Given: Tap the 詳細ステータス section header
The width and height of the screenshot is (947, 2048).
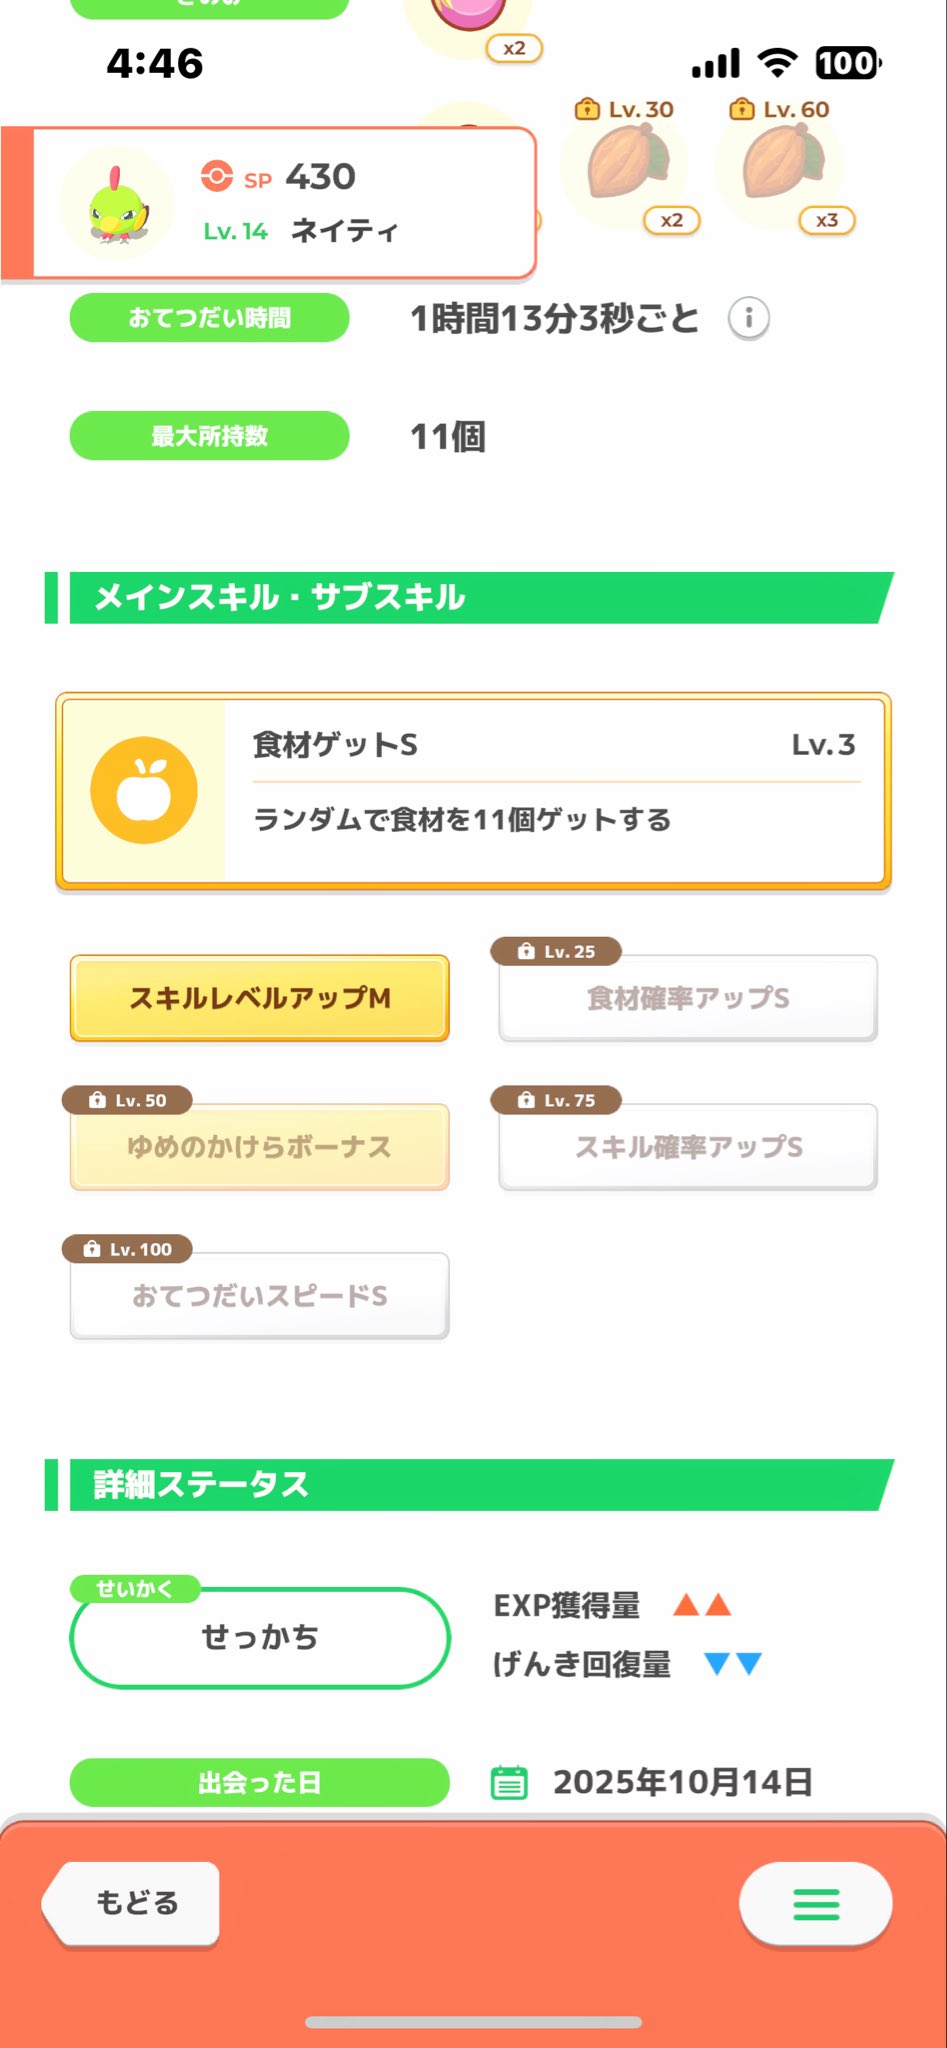Looking at the screenshot, I should 470,1485.
